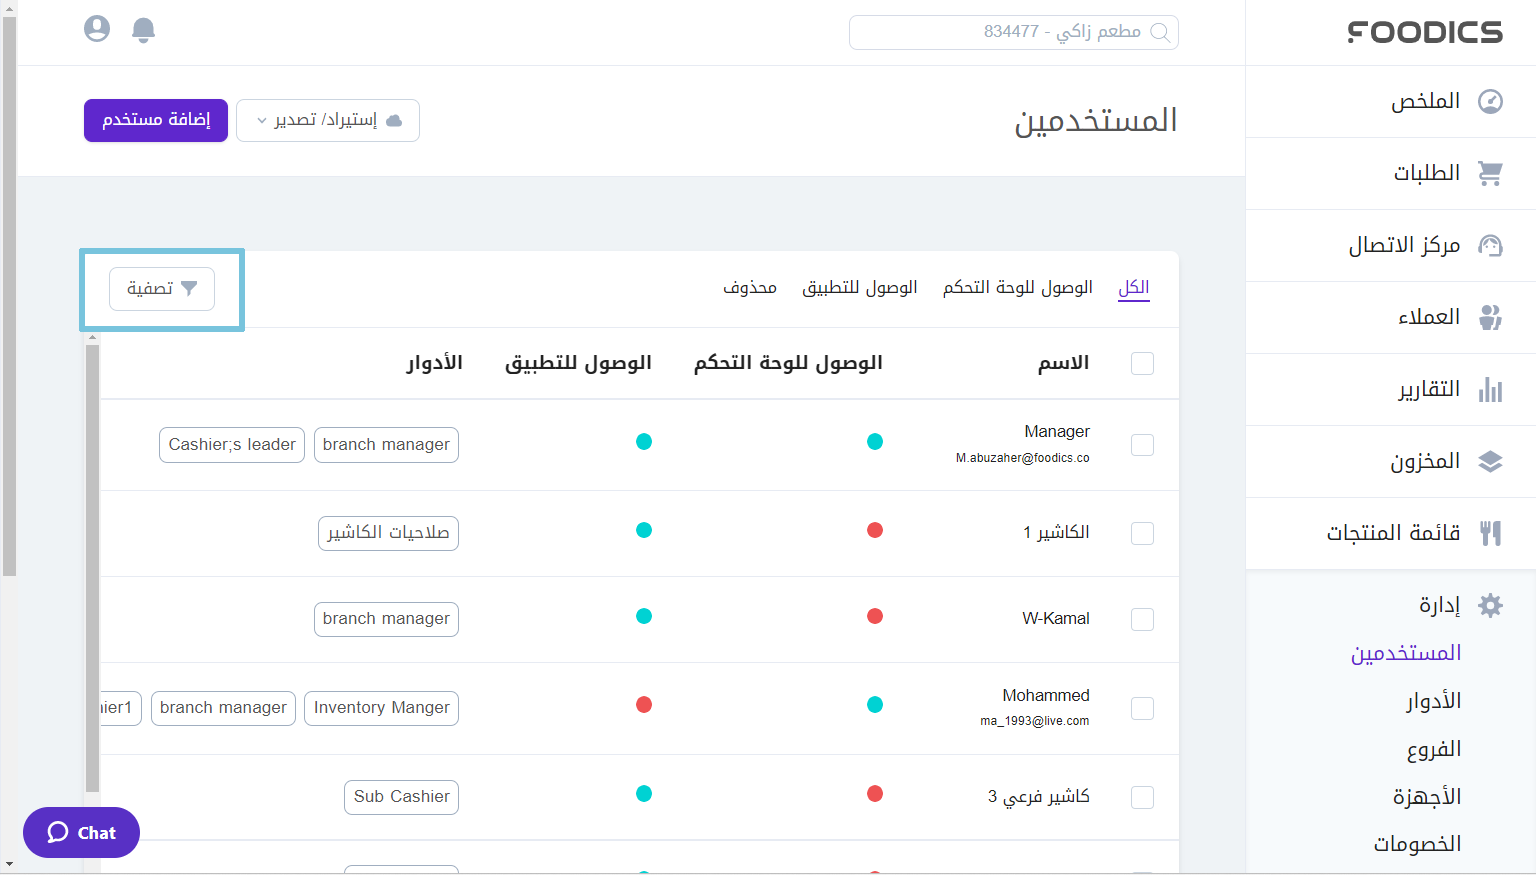
Task: Click the إضافة مستخدم button
Action: point(155,120)
